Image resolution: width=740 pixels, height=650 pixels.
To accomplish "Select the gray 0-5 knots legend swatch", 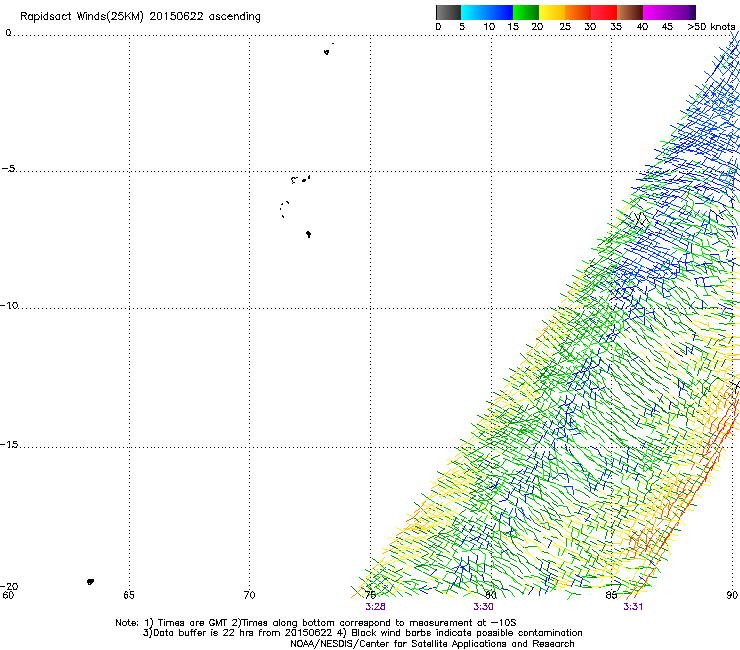I will [448, 12].
